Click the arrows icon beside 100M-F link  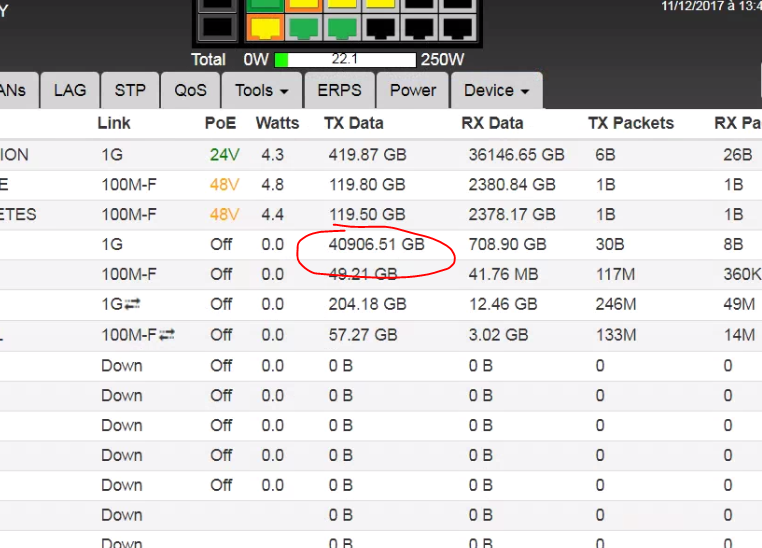[166, 335]
